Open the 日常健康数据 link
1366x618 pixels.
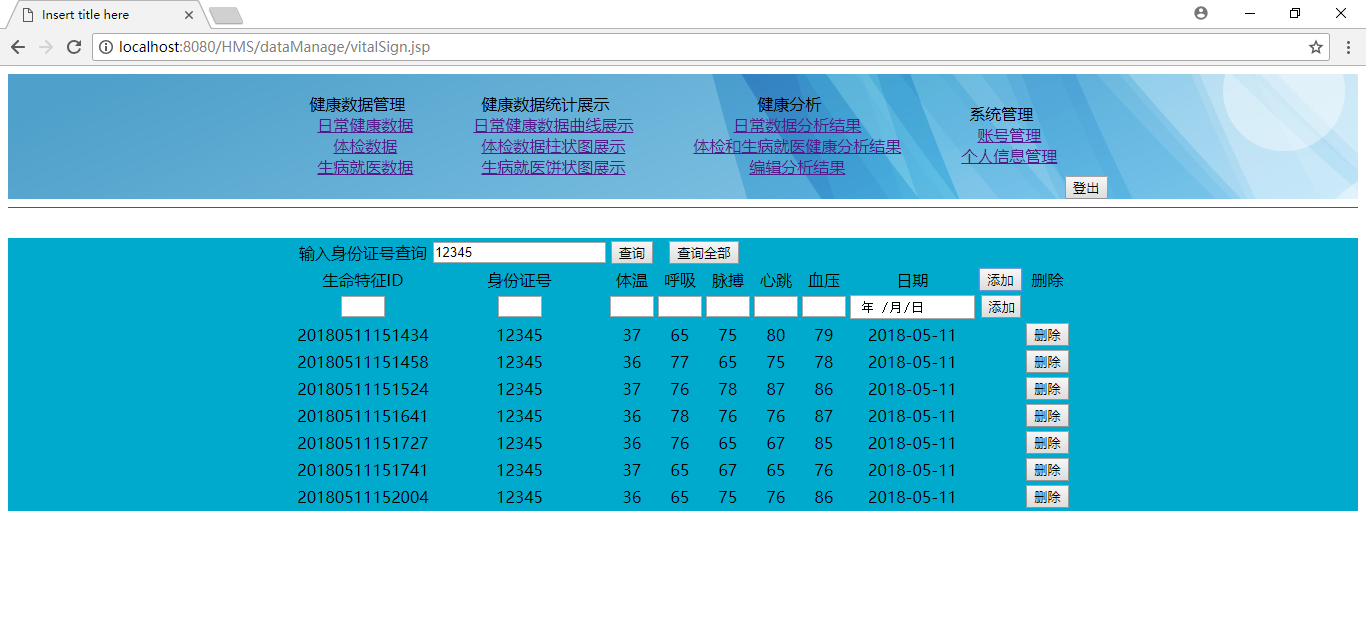pos(365,126)
